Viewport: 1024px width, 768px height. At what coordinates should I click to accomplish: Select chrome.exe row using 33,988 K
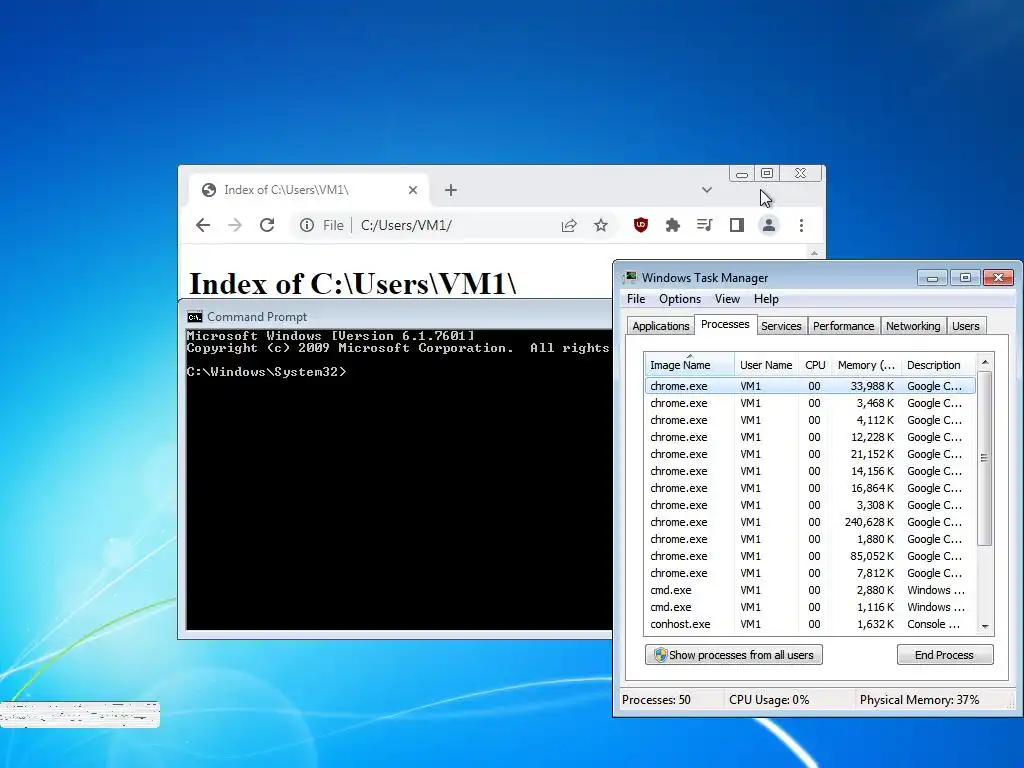click(x=810, y=387)
